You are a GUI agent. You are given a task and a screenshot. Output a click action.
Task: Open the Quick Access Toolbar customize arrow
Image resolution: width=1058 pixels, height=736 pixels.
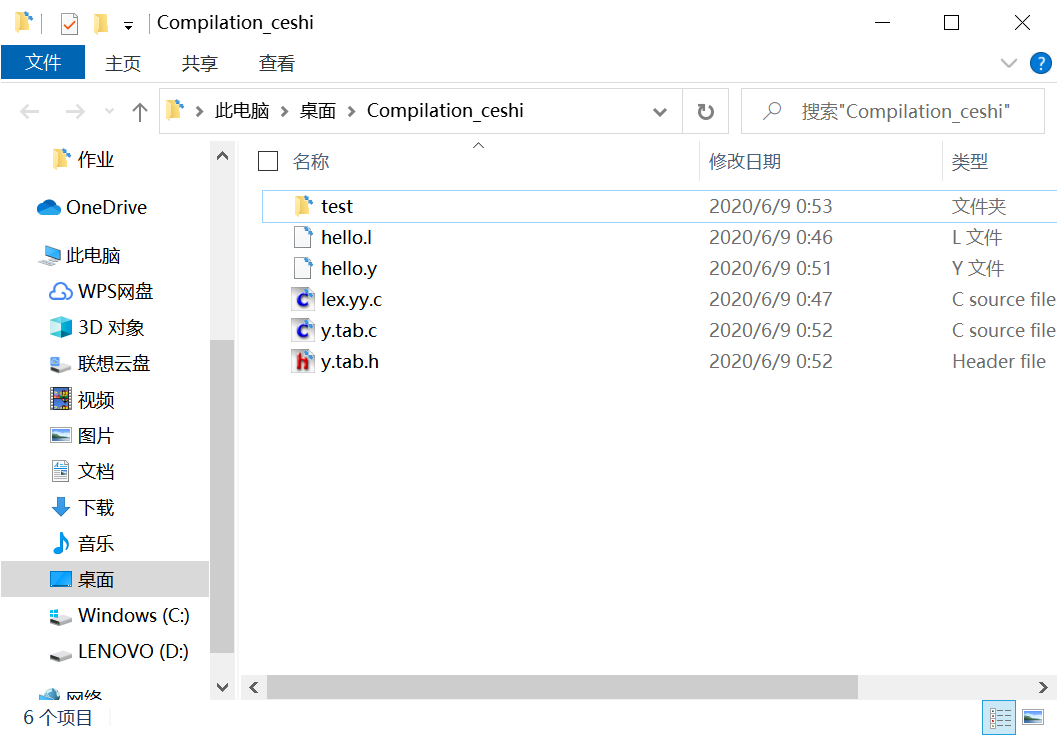[x=128, y=26]
